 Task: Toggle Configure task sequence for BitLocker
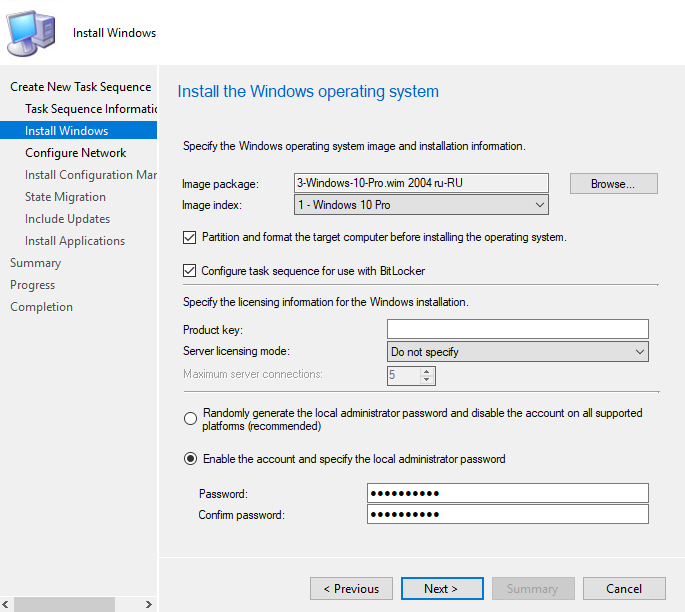click(189, 271)
